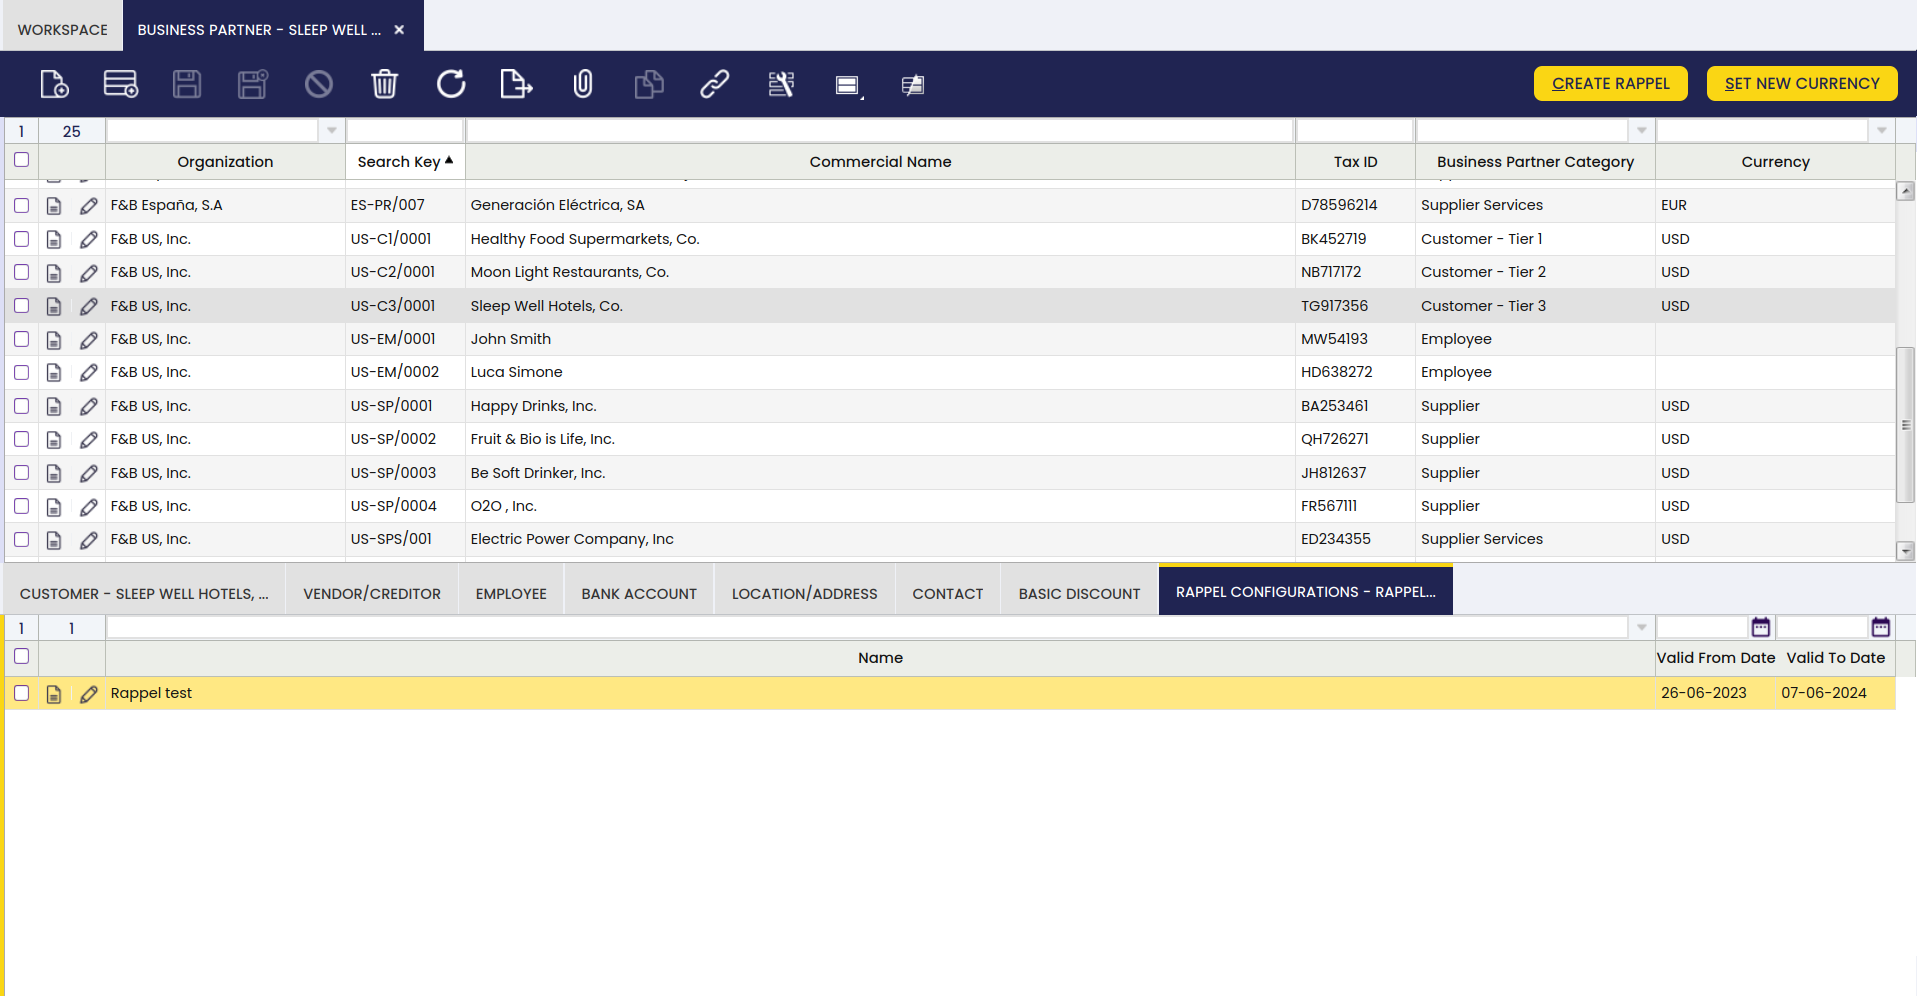1917x996 pixels.
Task: Switch to the Workspace tab
Action: [62, 30]
